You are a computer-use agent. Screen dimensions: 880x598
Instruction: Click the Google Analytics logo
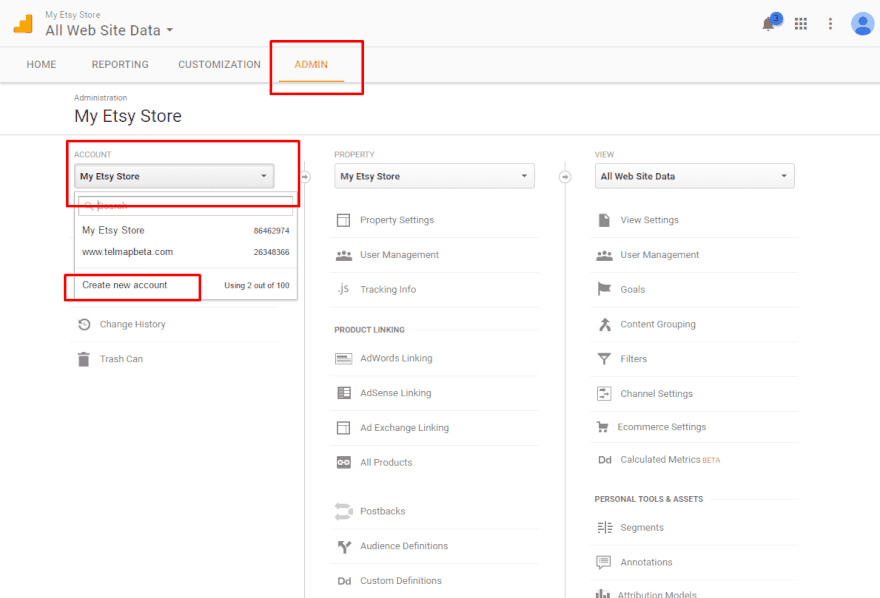click(23, 24)
